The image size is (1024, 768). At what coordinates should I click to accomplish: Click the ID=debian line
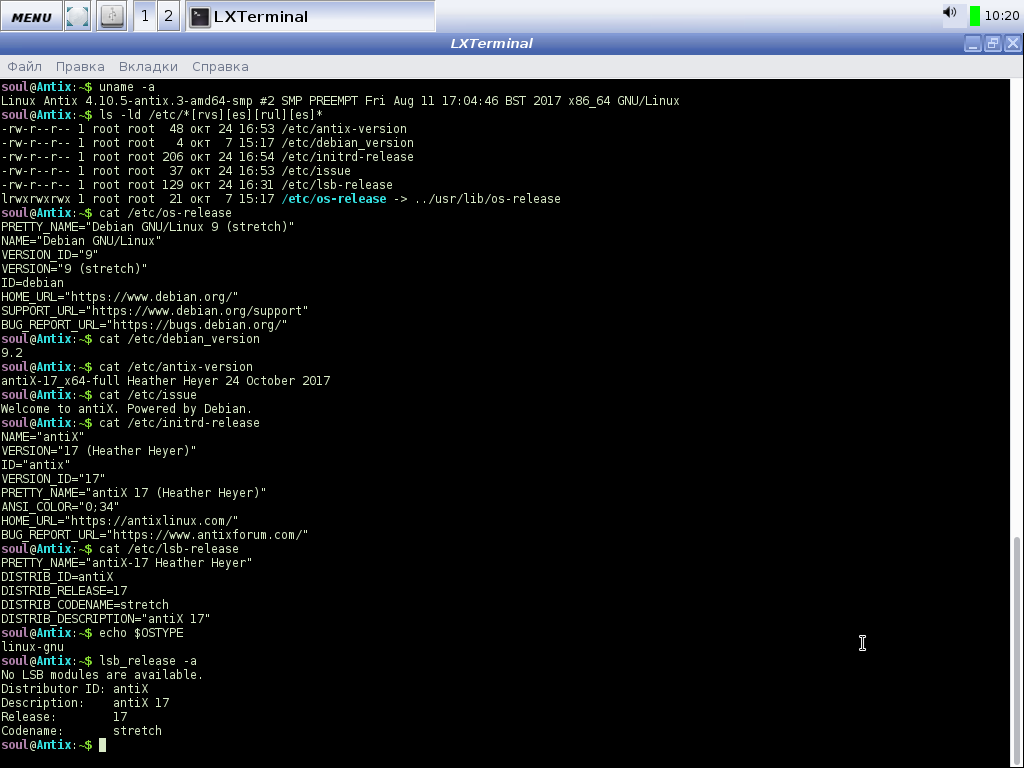click(x=32, y=283)
